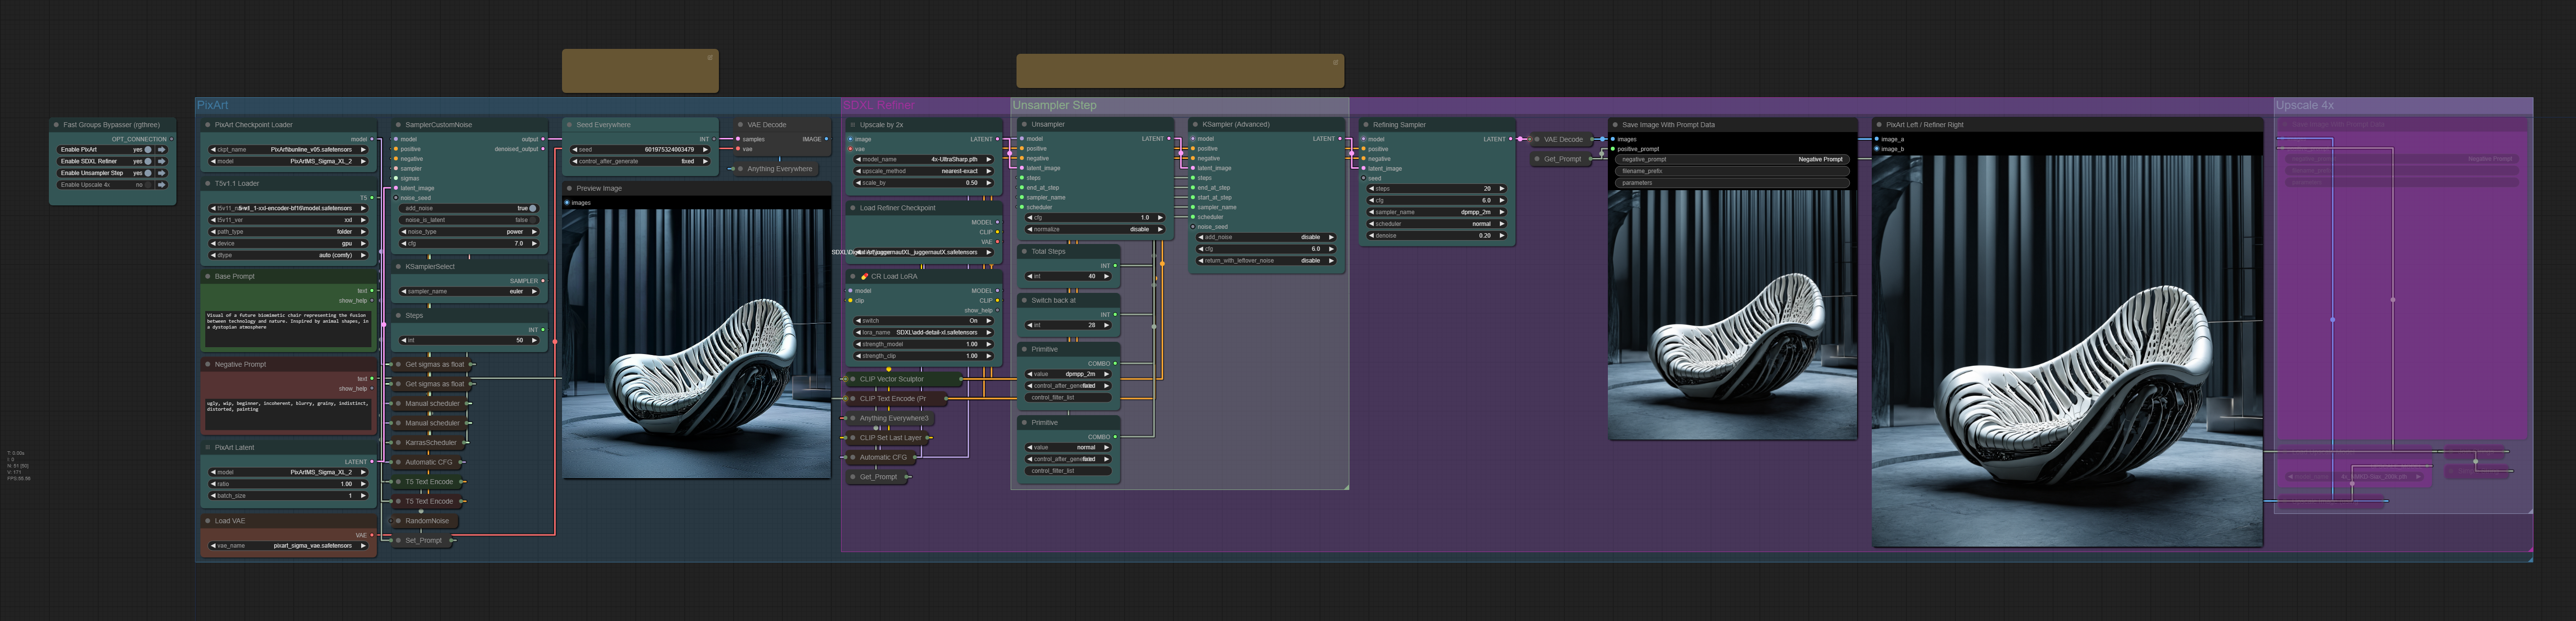Click the Negative Prompt text box

coord(288,414)
